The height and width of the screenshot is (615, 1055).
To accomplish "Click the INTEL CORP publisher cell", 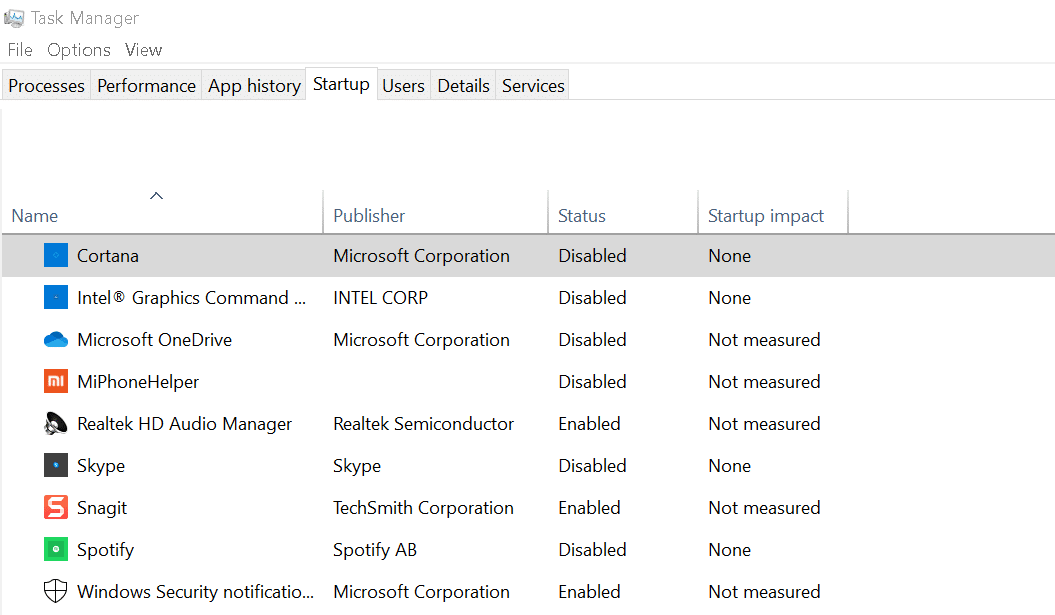I will [x=380, y=297].
